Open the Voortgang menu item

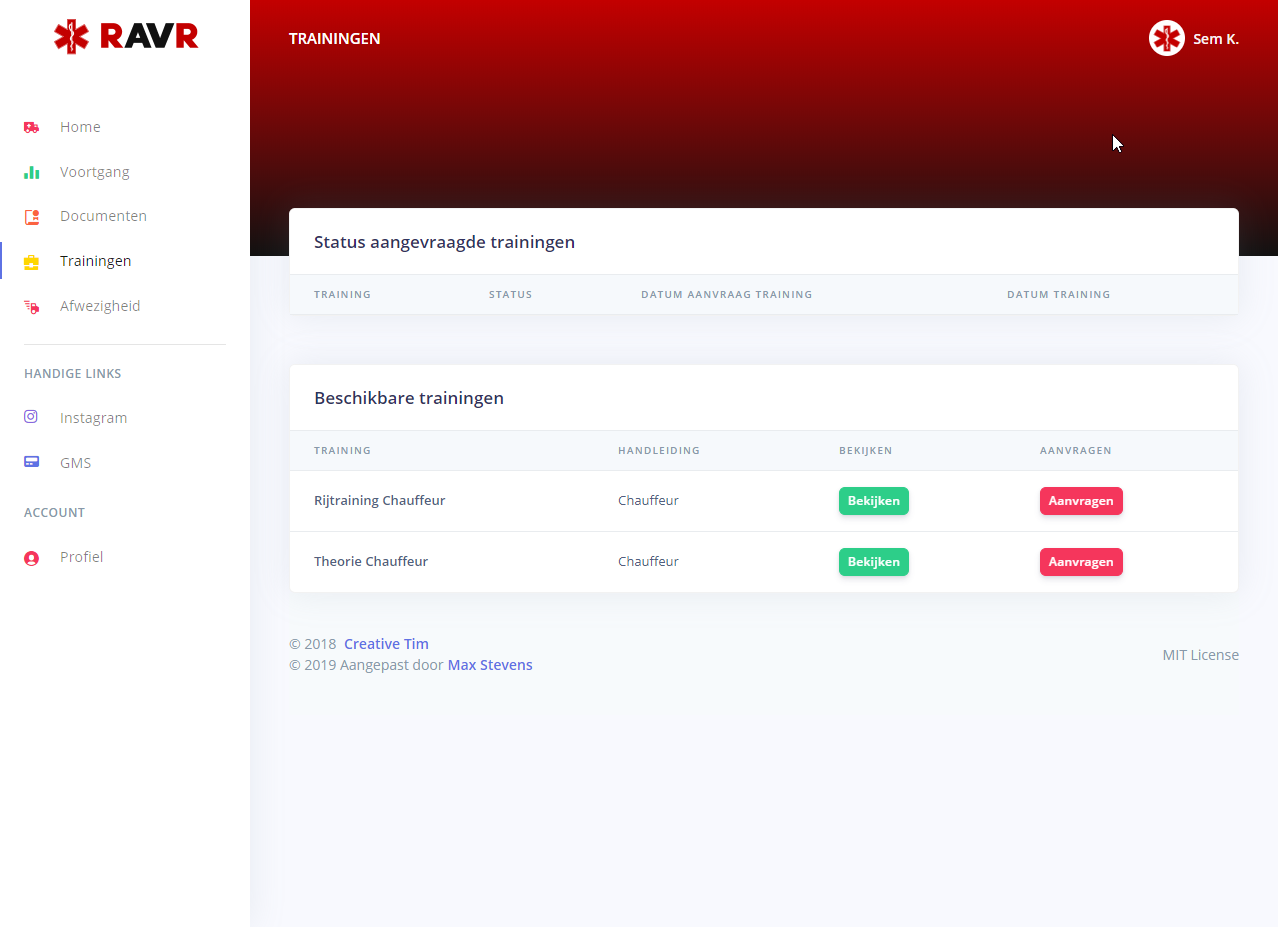point(94,172)
